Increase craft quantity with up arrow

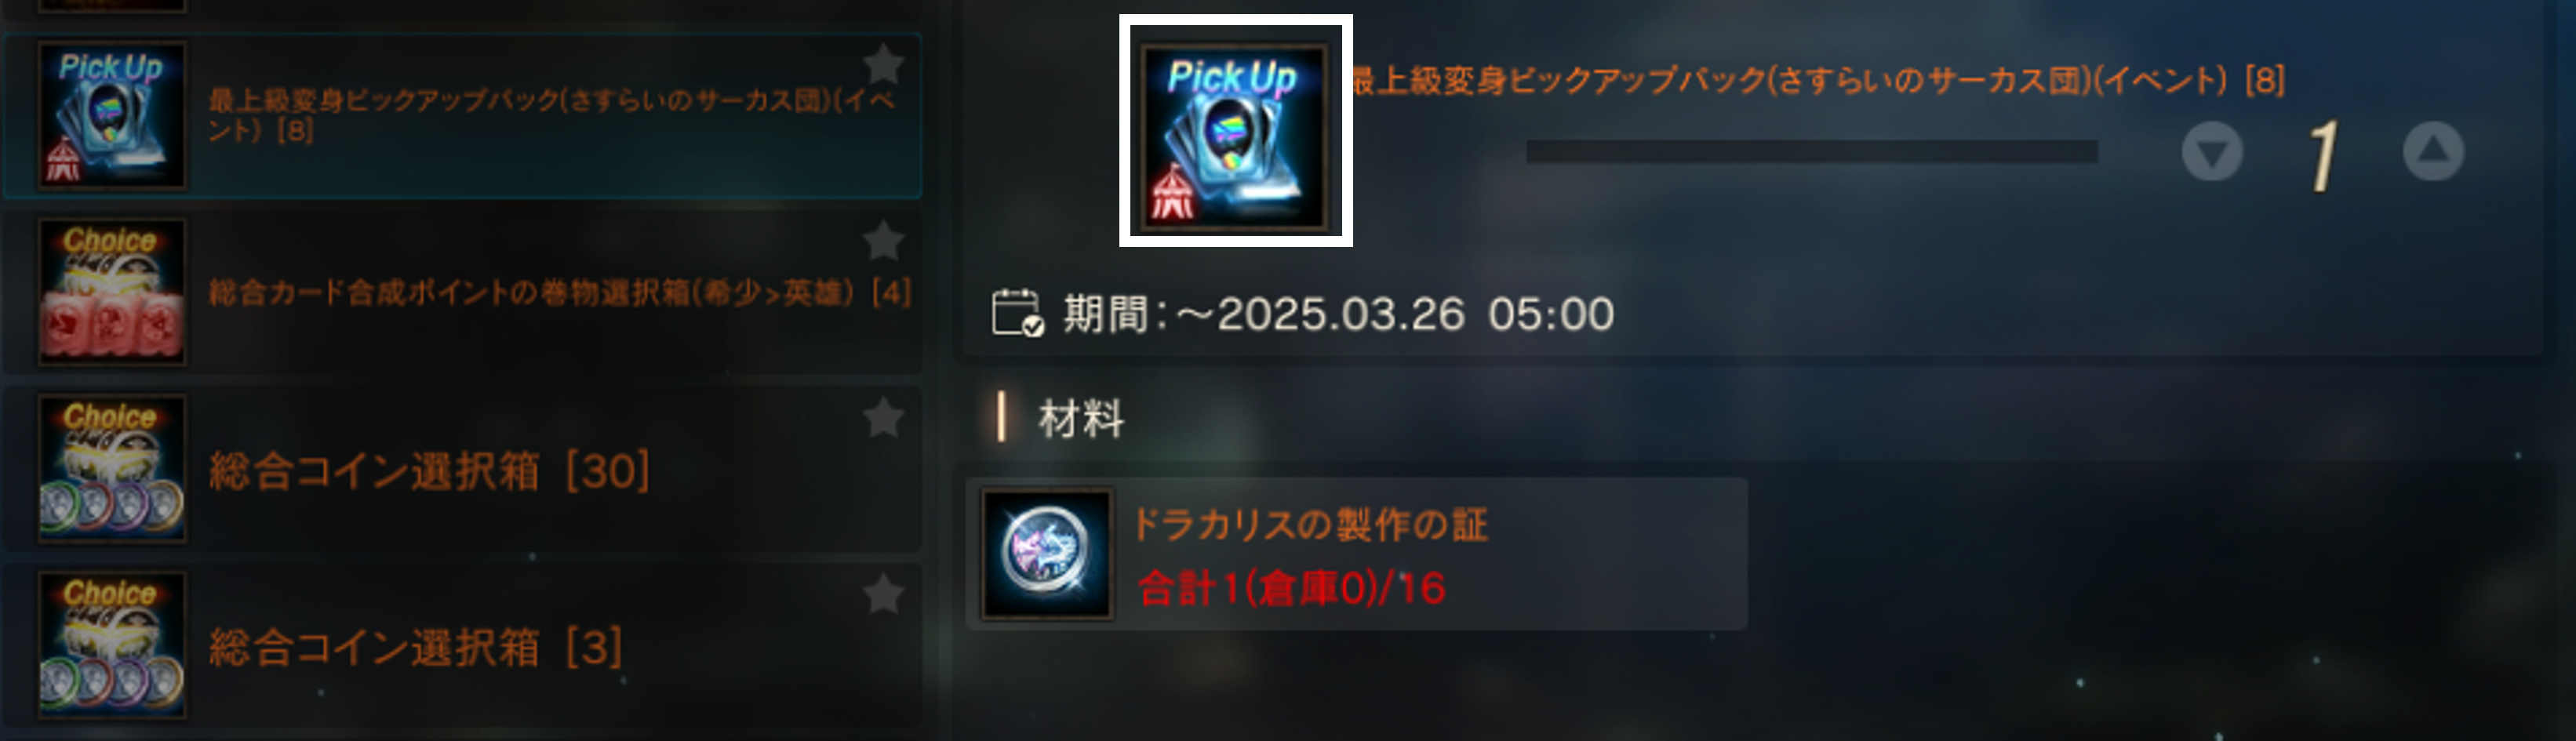tap(2433, 151)
